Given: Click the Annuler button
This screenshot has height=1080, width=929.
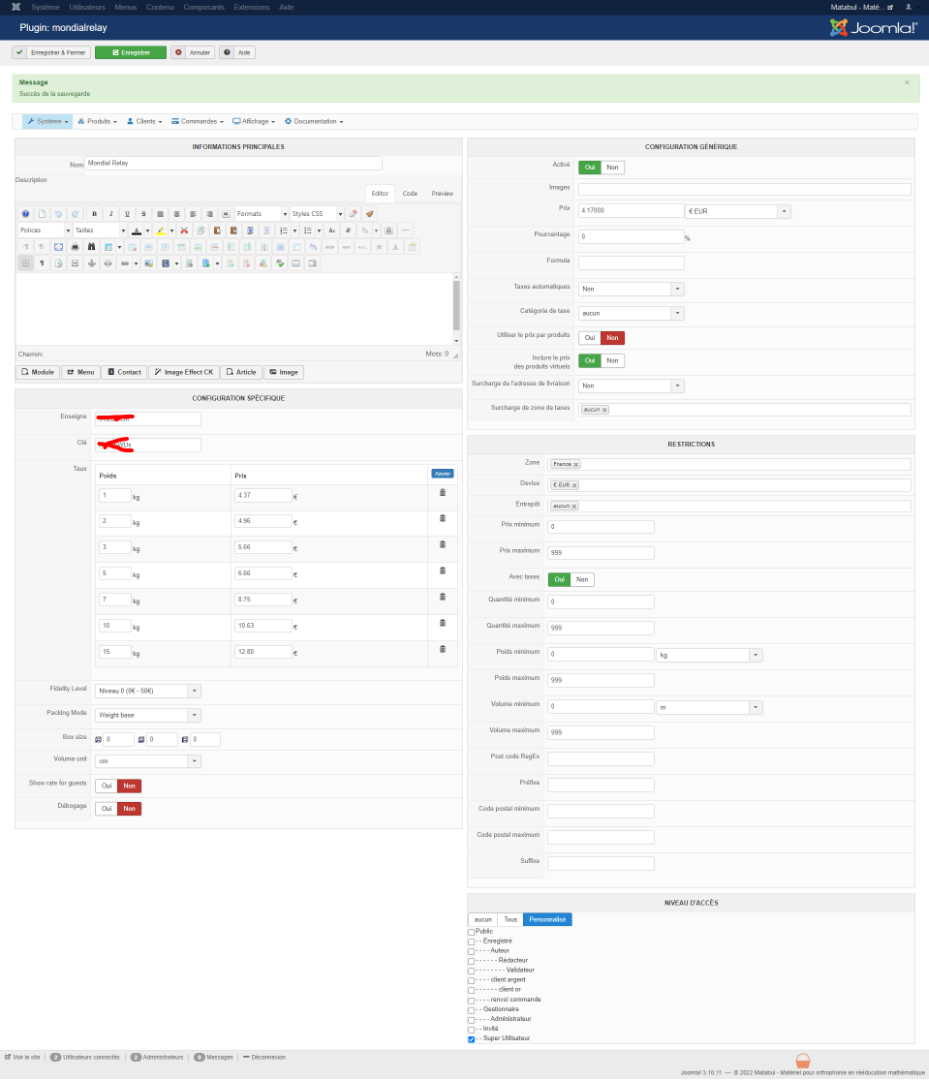Looking at the screenshot, I should pyautogui.click(x=192, y=52).
